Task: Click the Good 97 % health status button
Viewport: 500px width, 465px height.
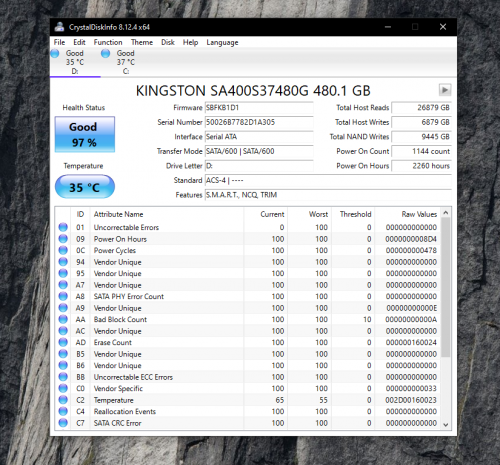Action: (85, 134)
